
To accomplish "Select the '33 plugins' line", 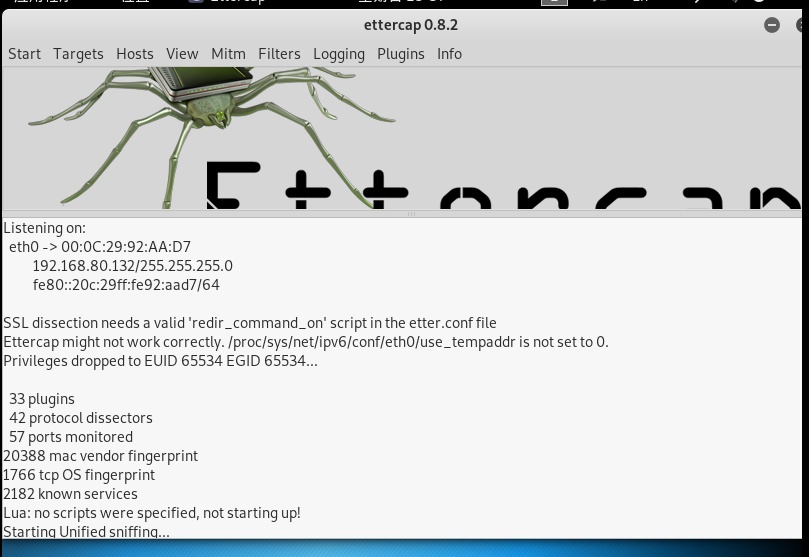I will [x=42, y=399].
